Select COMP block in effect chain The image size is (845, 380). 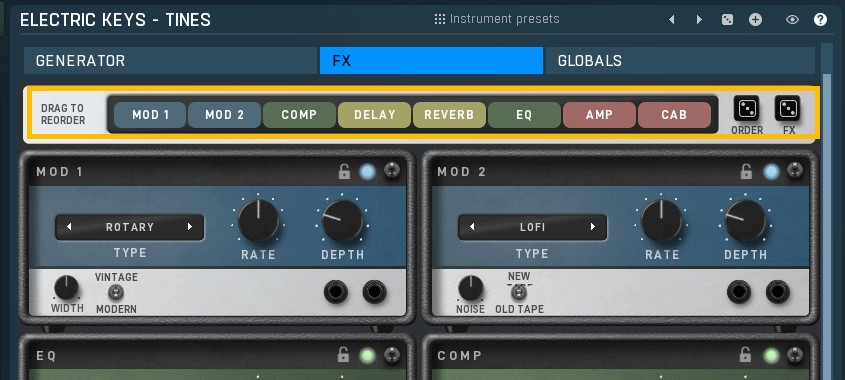pos(300,115)
